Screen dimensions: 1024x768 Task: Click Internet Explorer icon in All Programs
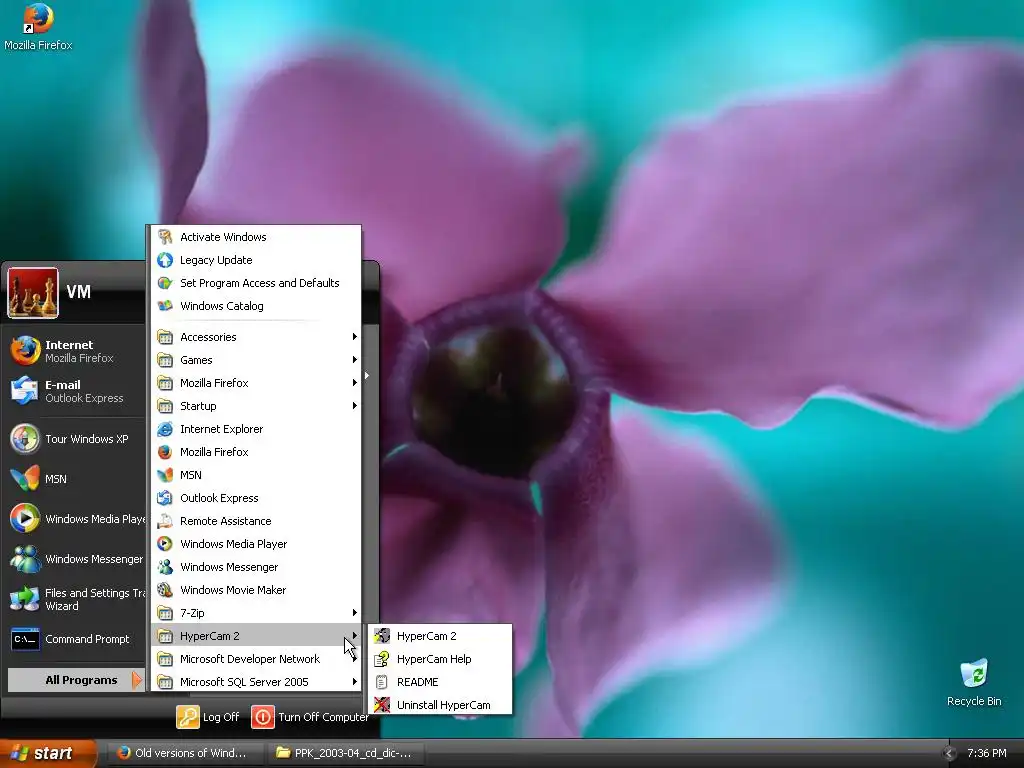165,429
